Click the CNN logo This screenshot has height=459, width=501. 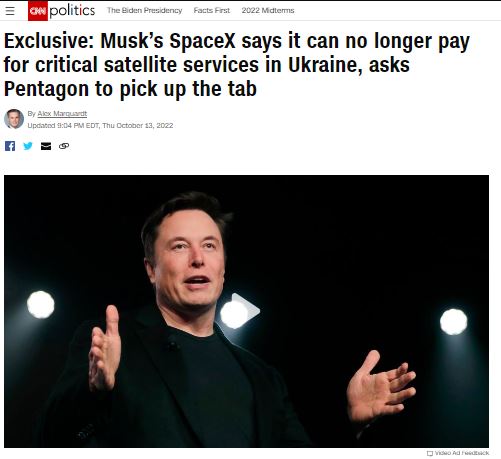click(x=38, y=11)
